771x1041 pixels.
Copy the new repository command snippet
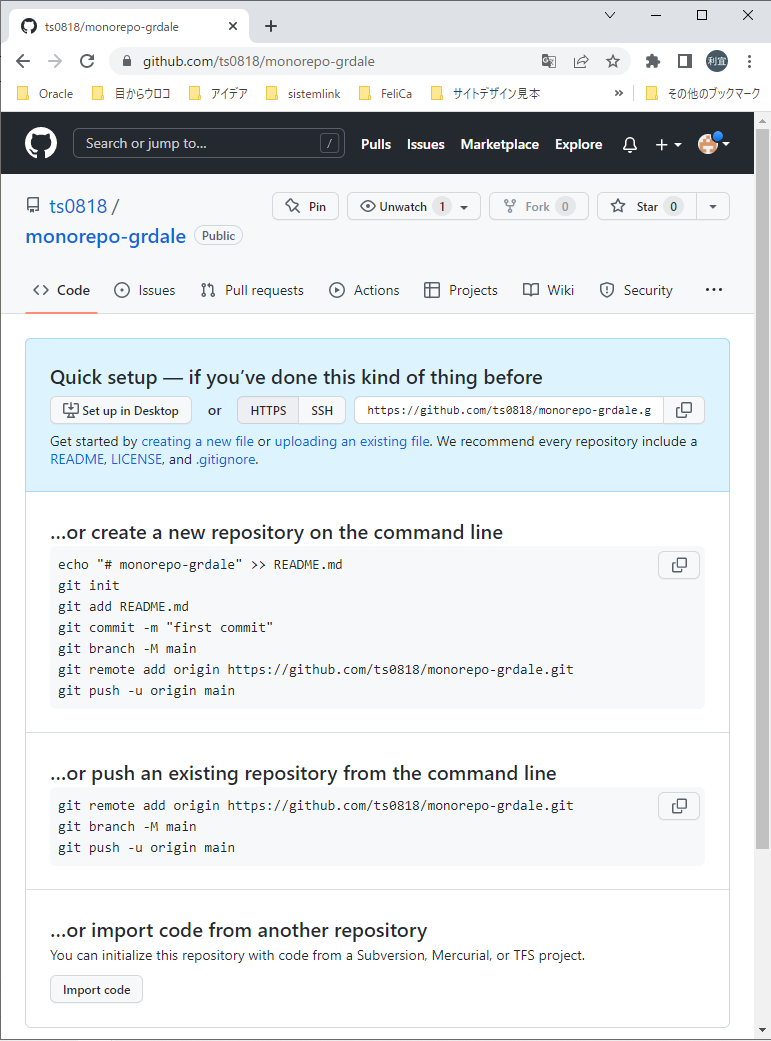678,565
